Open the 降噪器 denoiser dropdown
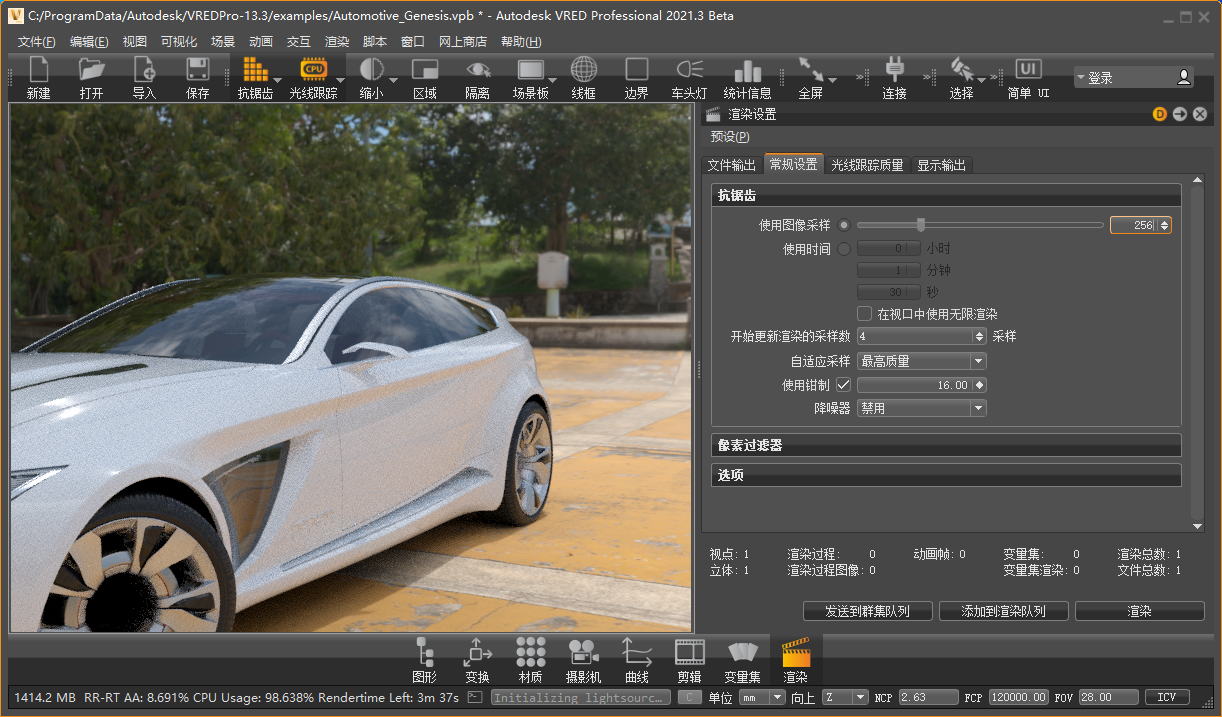This screenshot has width=1222, height=717. click(x=921, y=408)
